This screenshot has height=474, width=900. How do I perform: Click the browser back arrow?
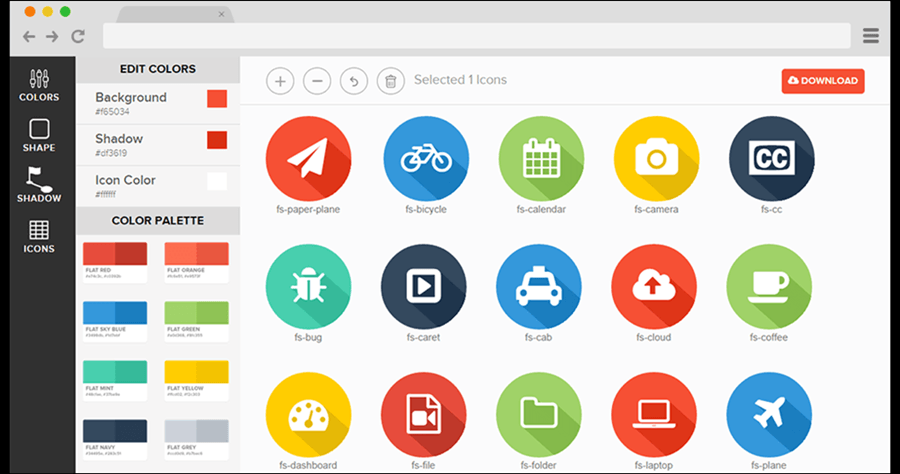[29, 37]
